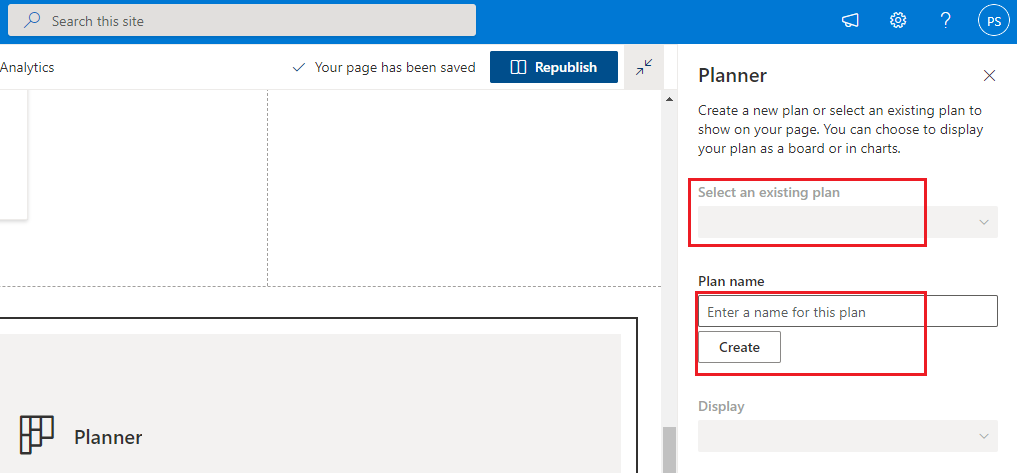Click the Republish button
This screenshot has height=473, width=1017.
coord(553,67)
